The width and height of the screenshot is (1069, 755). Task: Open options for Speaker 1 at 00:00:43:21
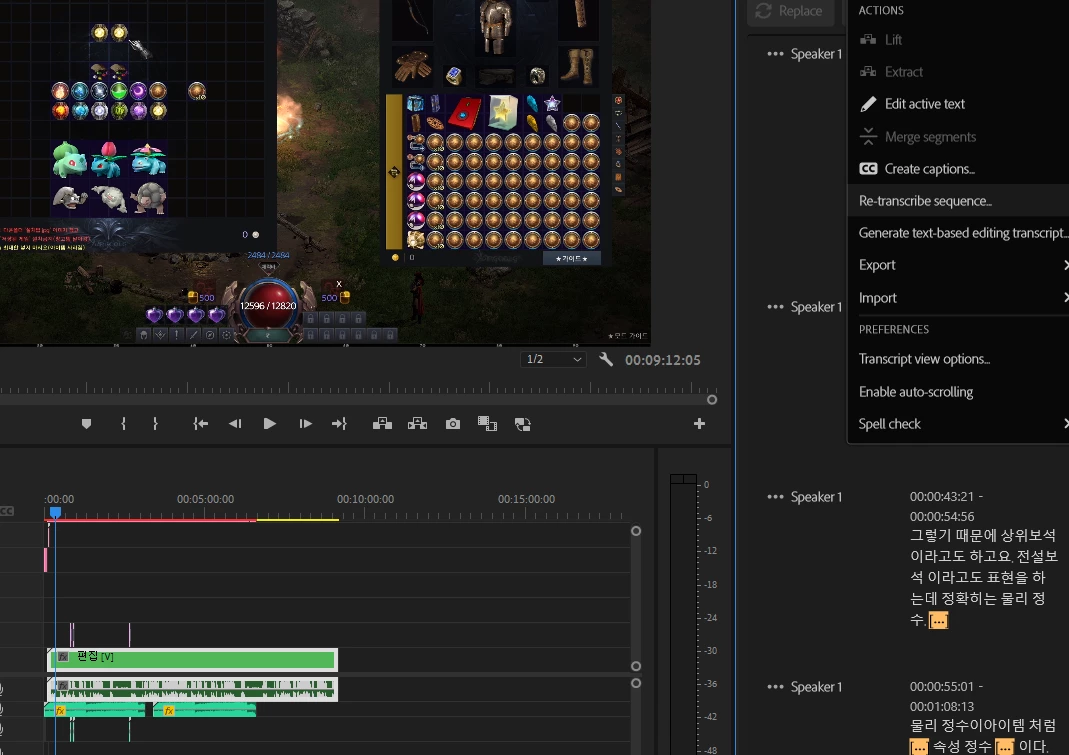pos(775,497)
